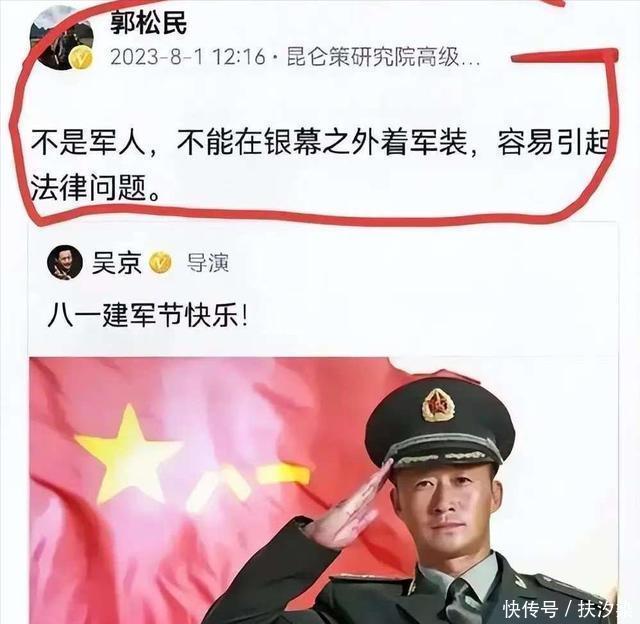This screenshot has height=624, width=640.
Task: Open the 八一建军节快乐! repost text
Action: tap(148, 316)
